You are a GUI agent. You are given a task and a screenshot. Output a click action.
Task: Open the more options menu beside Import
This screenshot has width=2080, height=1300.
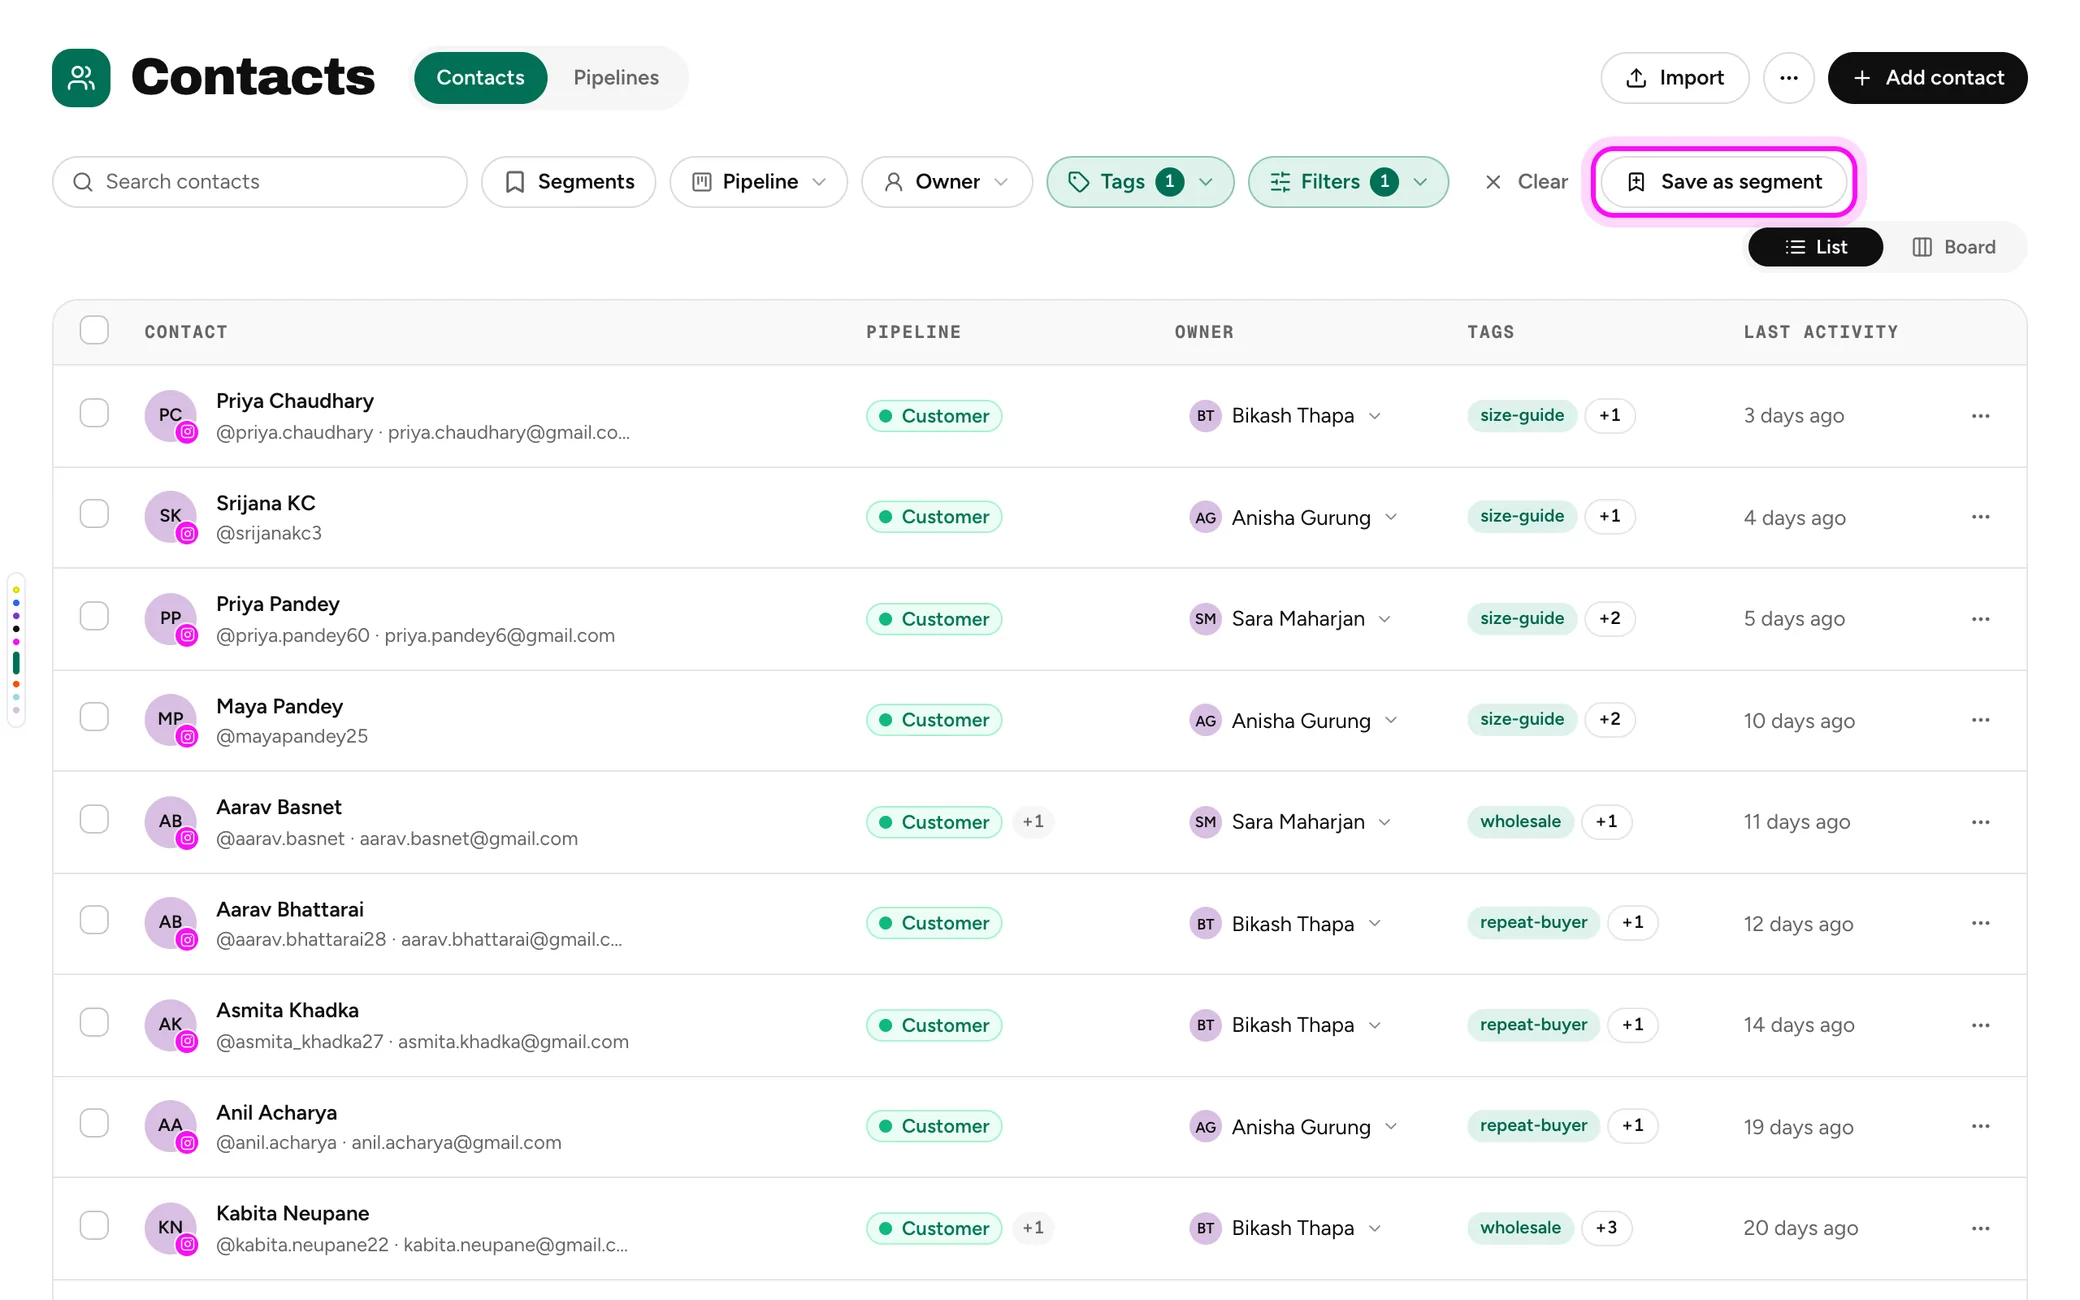1788,78
